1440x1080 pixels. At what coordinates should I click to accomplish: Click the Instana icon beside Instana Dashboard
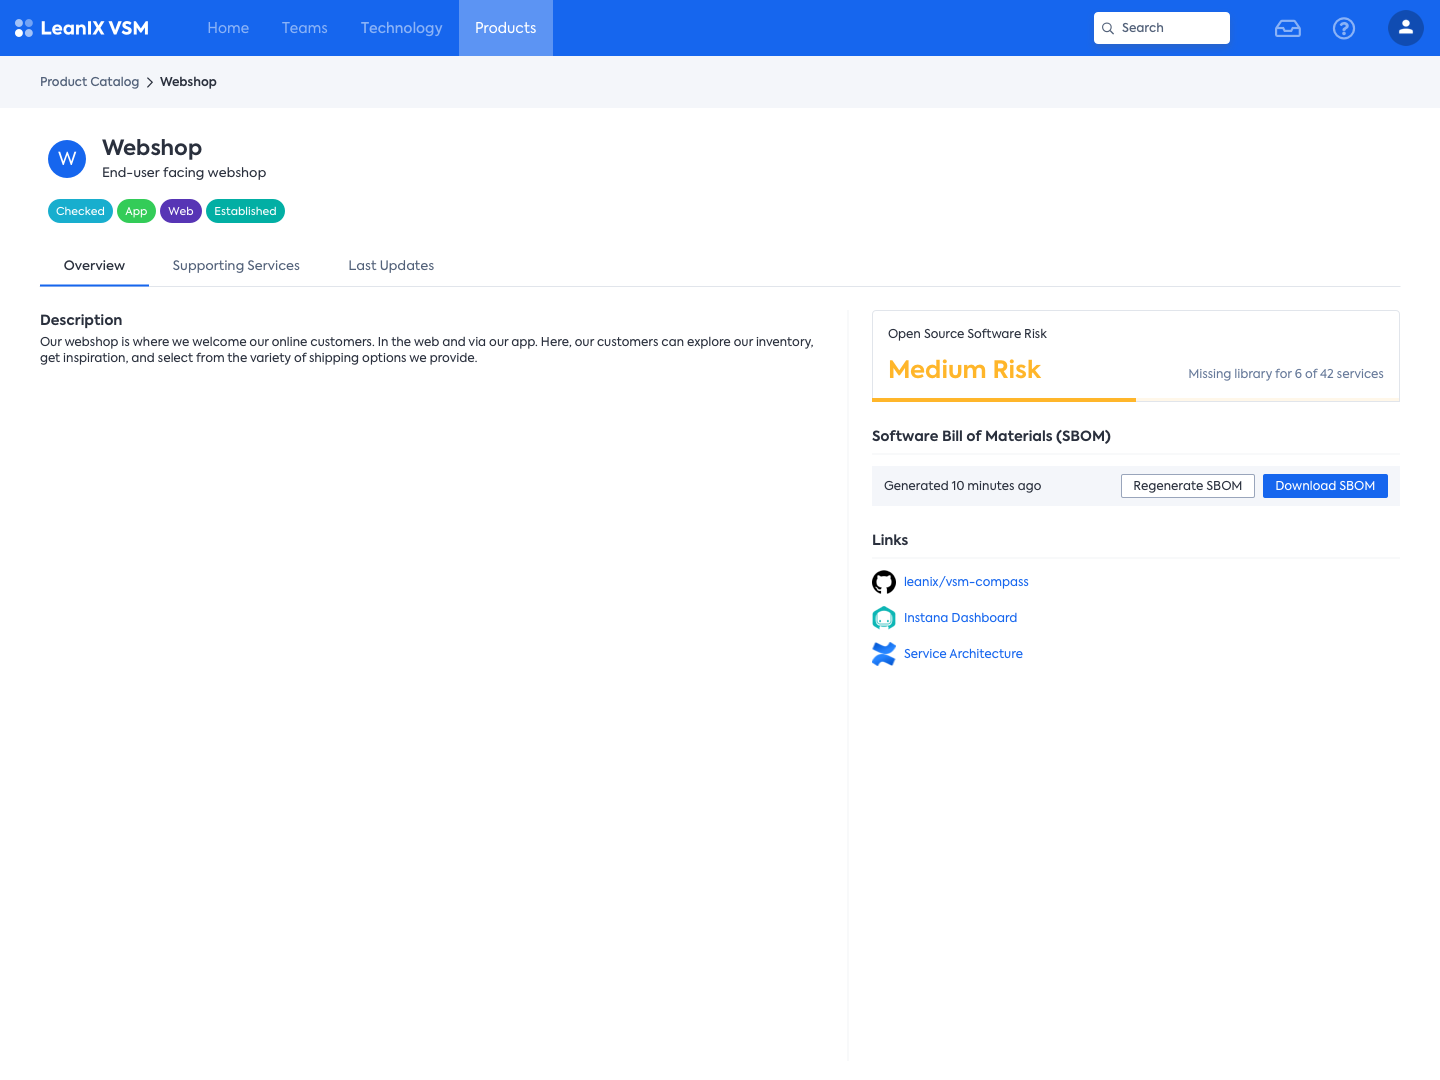pyautogui.click(x=884, y=618)
